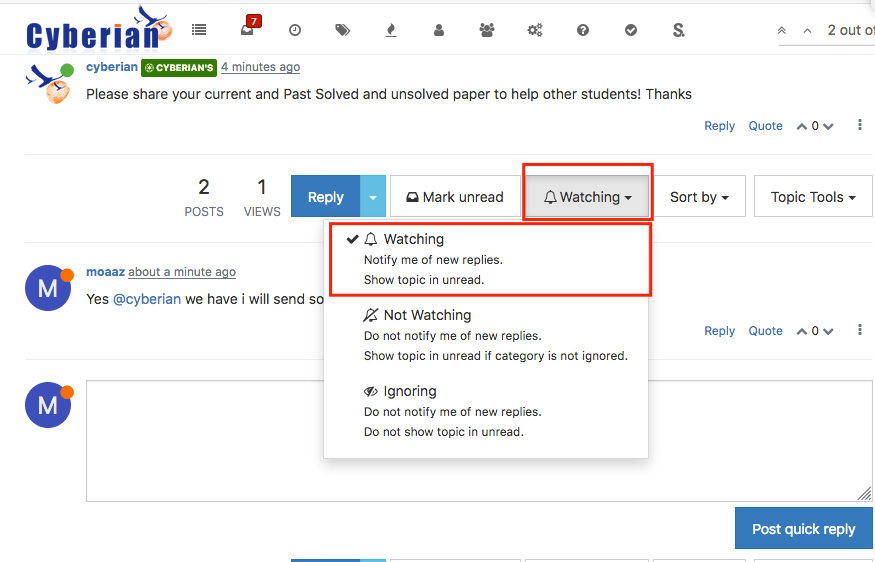Viewport: 875px width, 562px height.
Task: Click inside the quick reply text box
Action: click(x=478, y=440)
